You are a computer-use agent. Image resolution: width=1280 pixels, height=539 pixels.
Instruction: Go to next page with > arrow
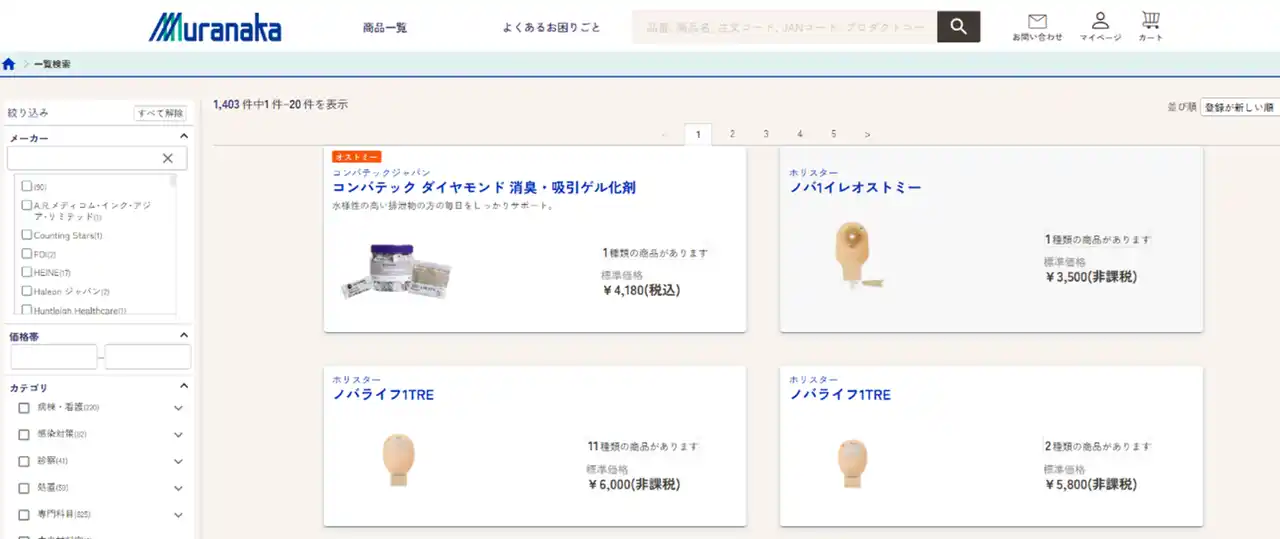point(867,134)
